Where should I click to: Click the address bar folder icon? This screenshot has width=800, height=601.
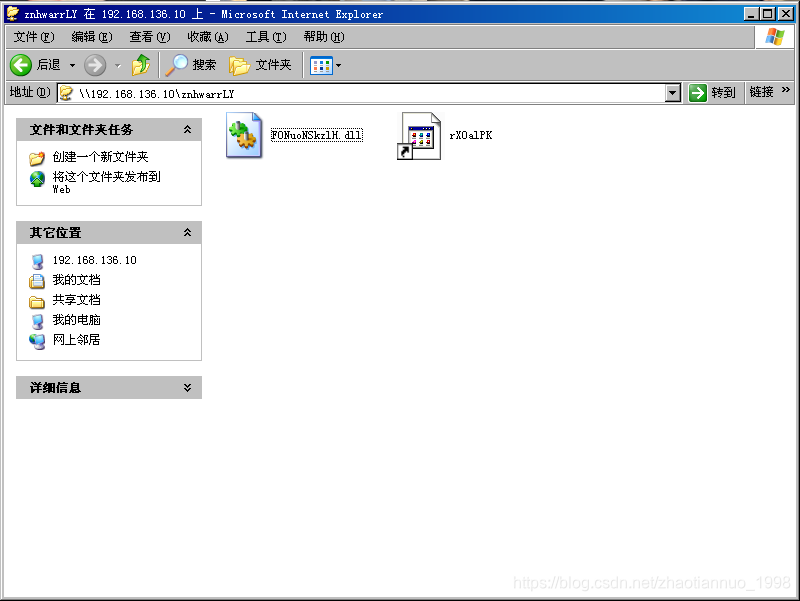tap(66, 93)
